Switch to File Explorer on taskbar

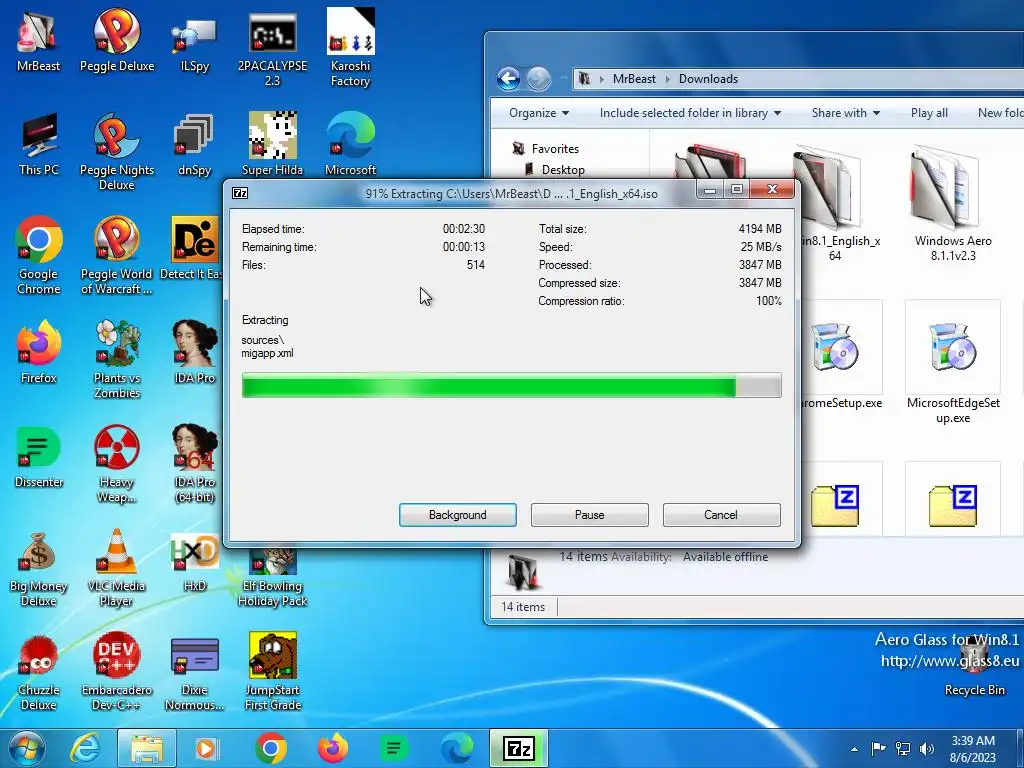146,748
